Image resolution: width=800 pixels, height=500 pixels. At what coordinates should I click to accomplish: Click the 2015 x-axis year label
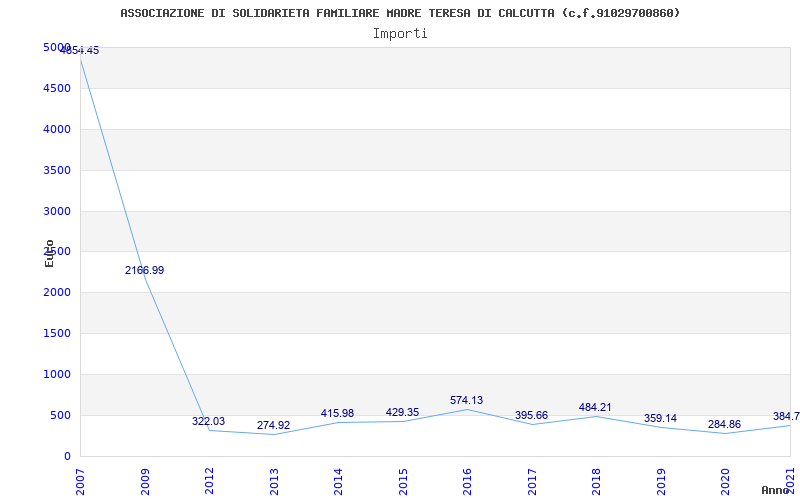[403, 482]
